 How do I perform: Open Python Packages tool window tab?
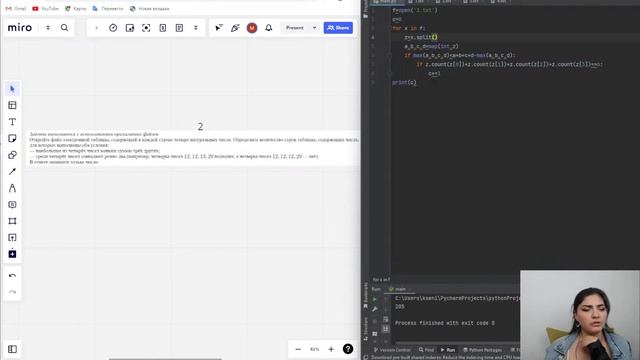(482, 350)
